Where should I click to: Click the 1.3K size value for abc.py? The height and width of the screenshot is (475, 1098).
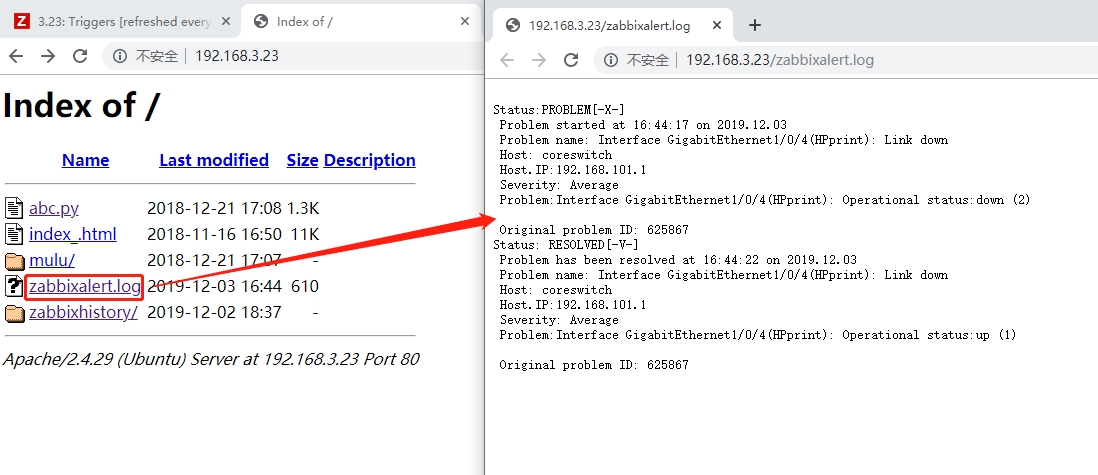point(303,208)
